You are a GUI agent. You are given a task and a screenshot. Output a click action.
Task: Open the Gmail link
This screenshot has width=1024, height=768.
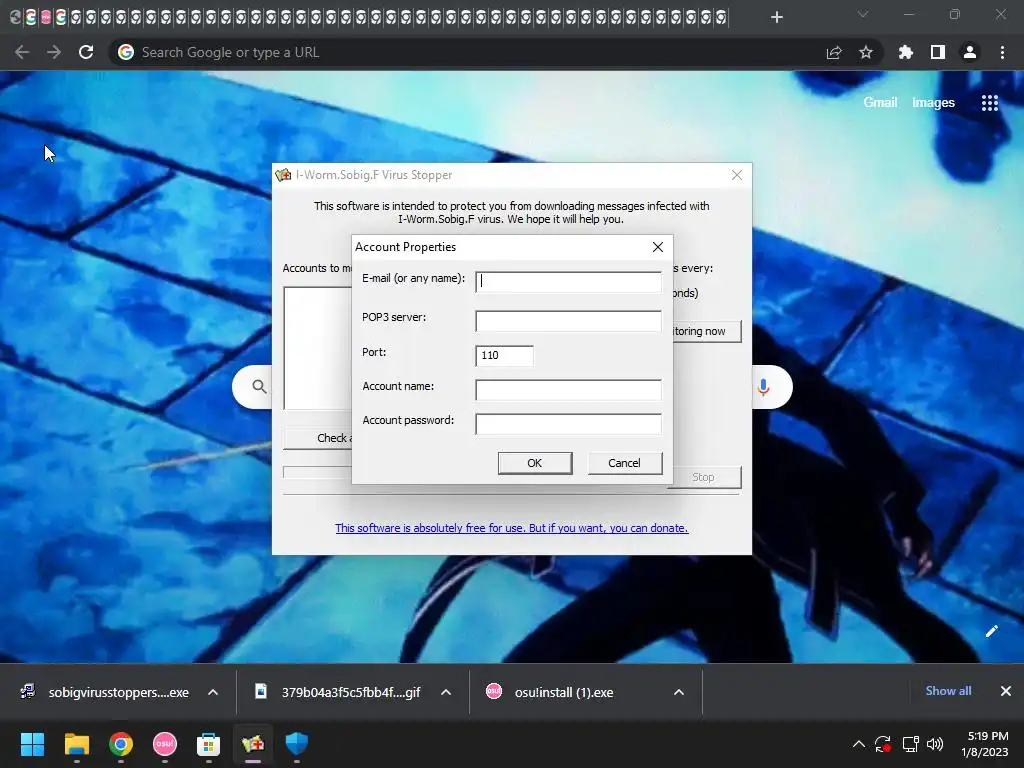(x=880, y=103)
